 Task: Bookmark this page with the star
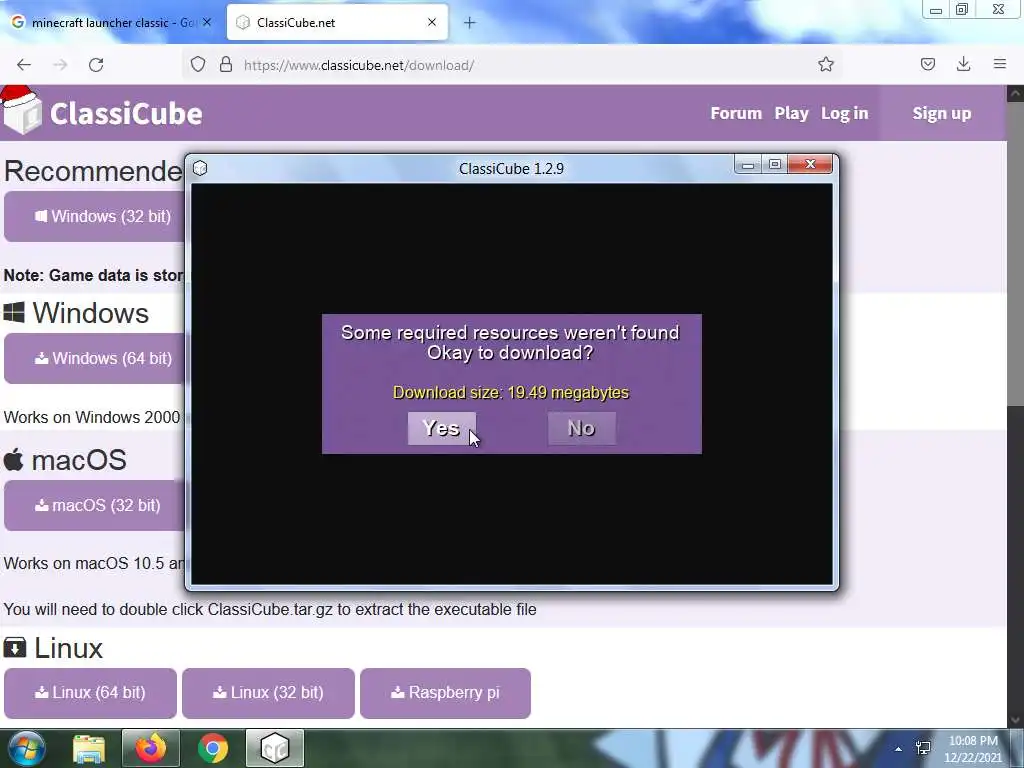(825, 64)
